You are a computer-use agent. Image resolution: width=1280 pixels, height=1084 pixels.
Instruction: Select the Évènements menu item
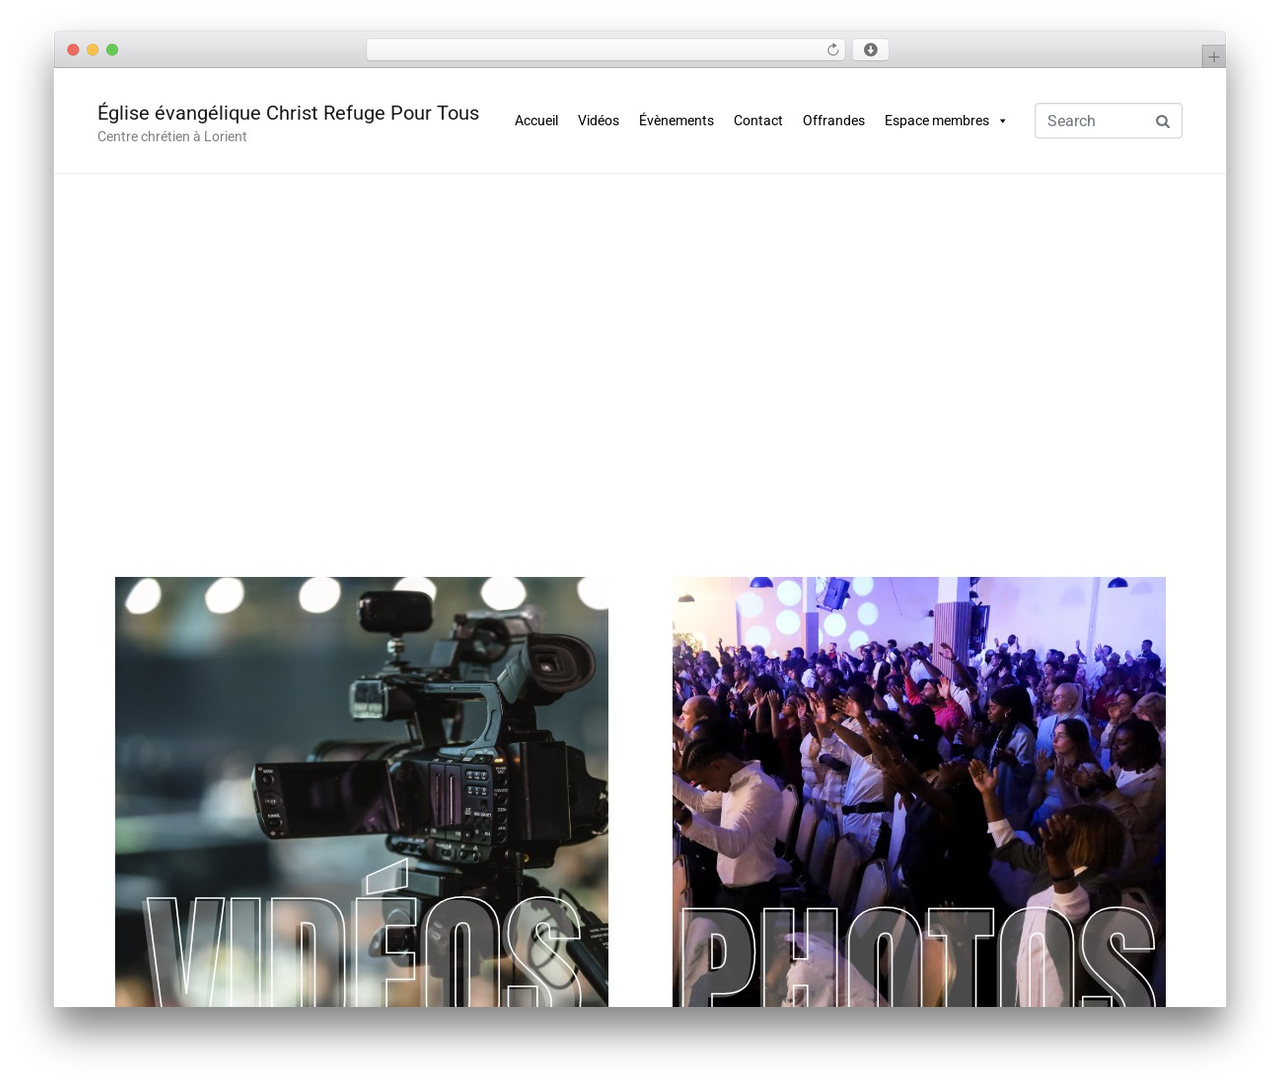[x=676, y=121]
